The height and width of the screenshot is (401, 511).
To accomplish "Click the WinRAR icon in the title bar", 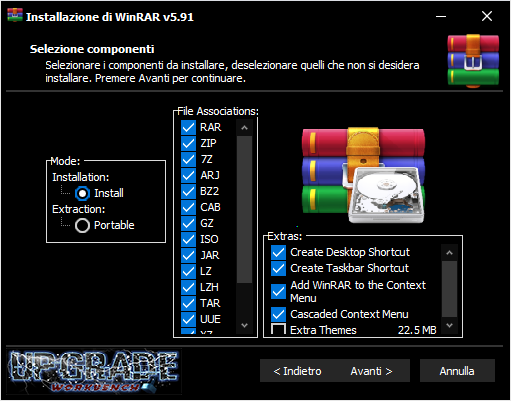I will click(x=15, y=16).
